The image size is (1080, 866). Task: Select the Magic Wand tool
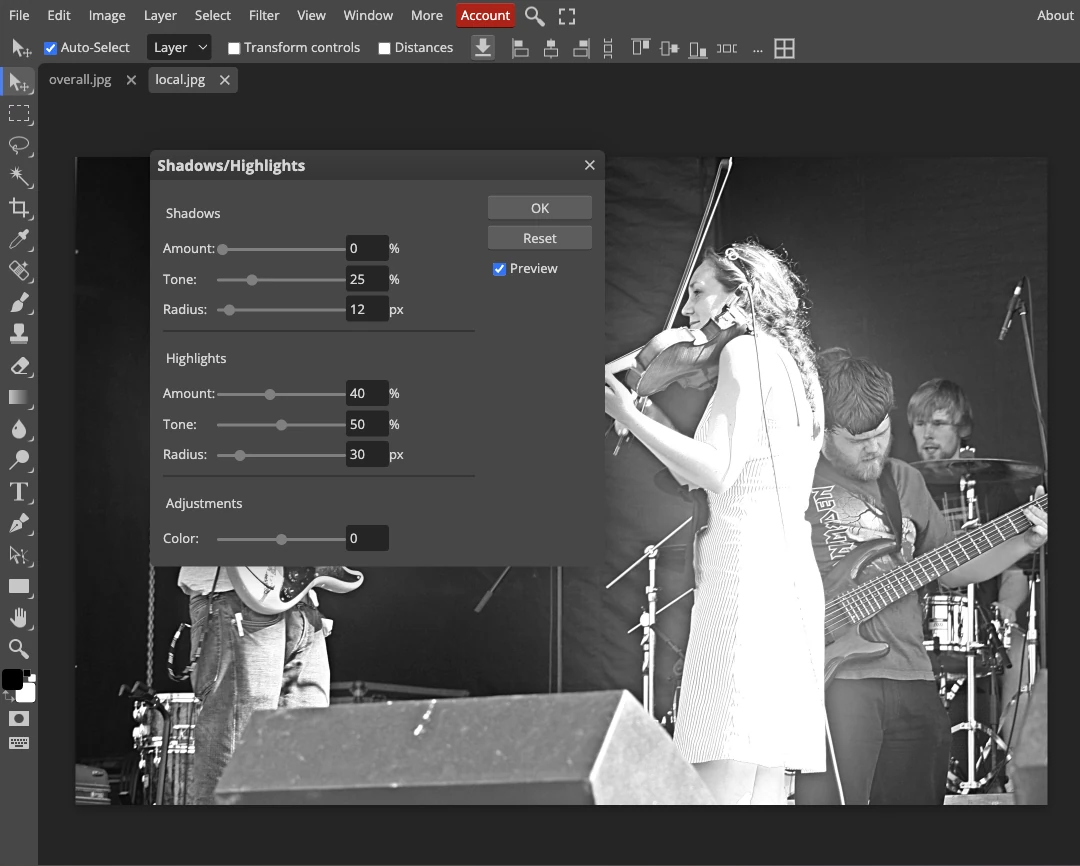(x=19, y=177)
